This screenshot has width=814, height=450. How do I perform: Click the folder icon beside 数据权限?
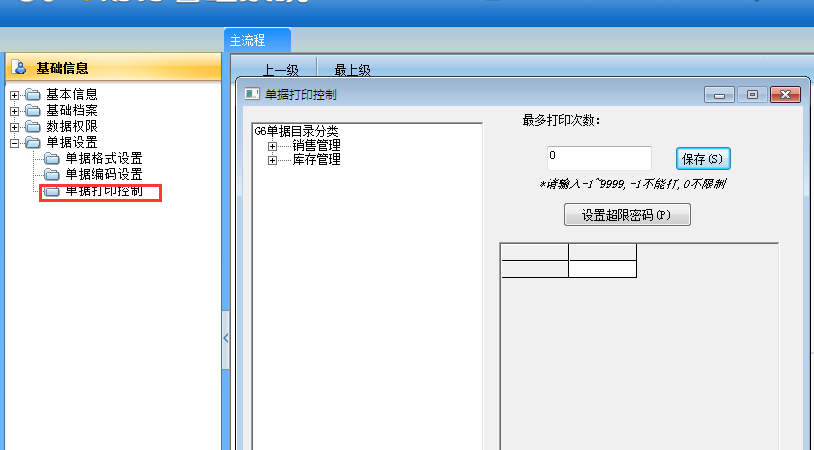[x=33, y=127]
